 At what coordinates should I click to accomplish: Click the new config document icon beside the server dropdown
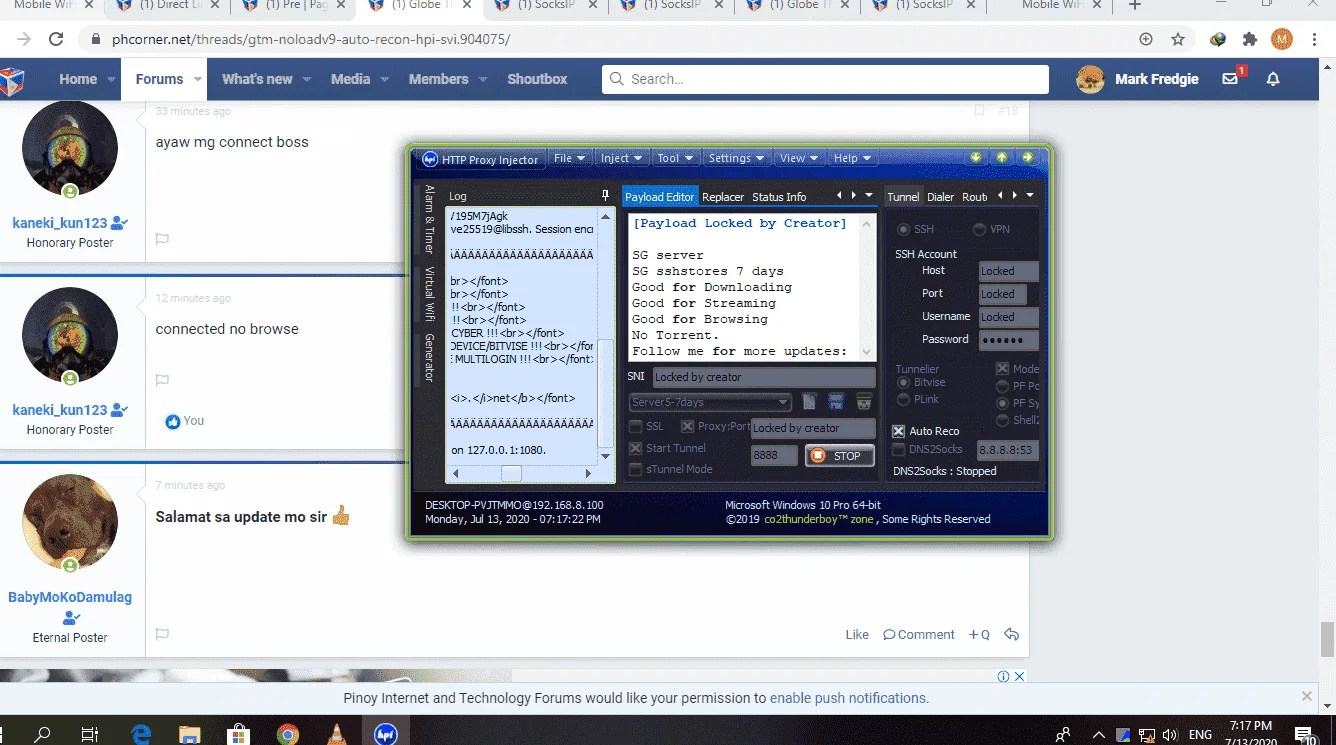tap(809, 402)
